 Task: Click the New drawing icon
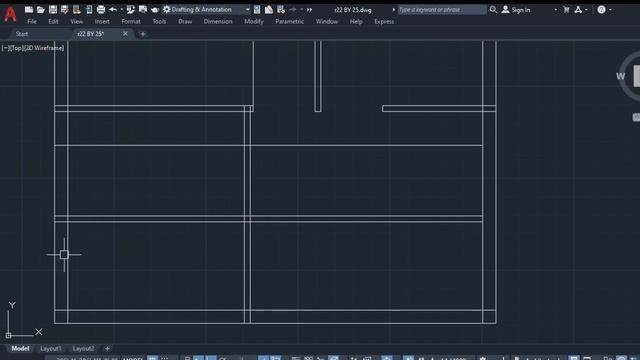pyautogui.click(x=29, y=9)
